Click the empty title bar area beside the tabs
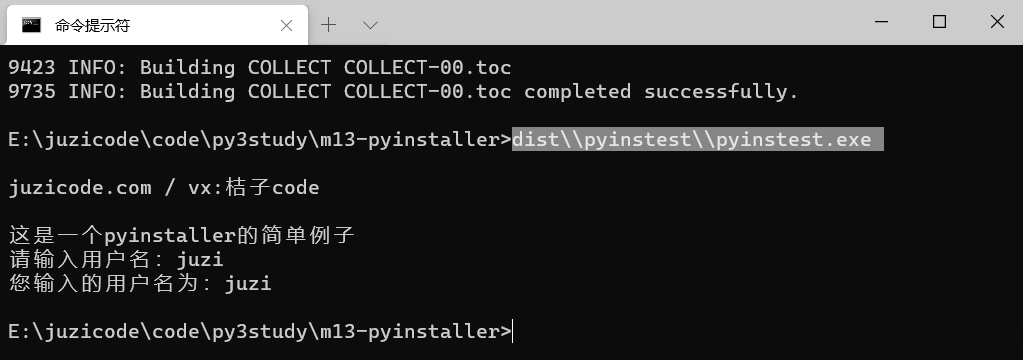1023x360 pixels. tap(613, 22)
